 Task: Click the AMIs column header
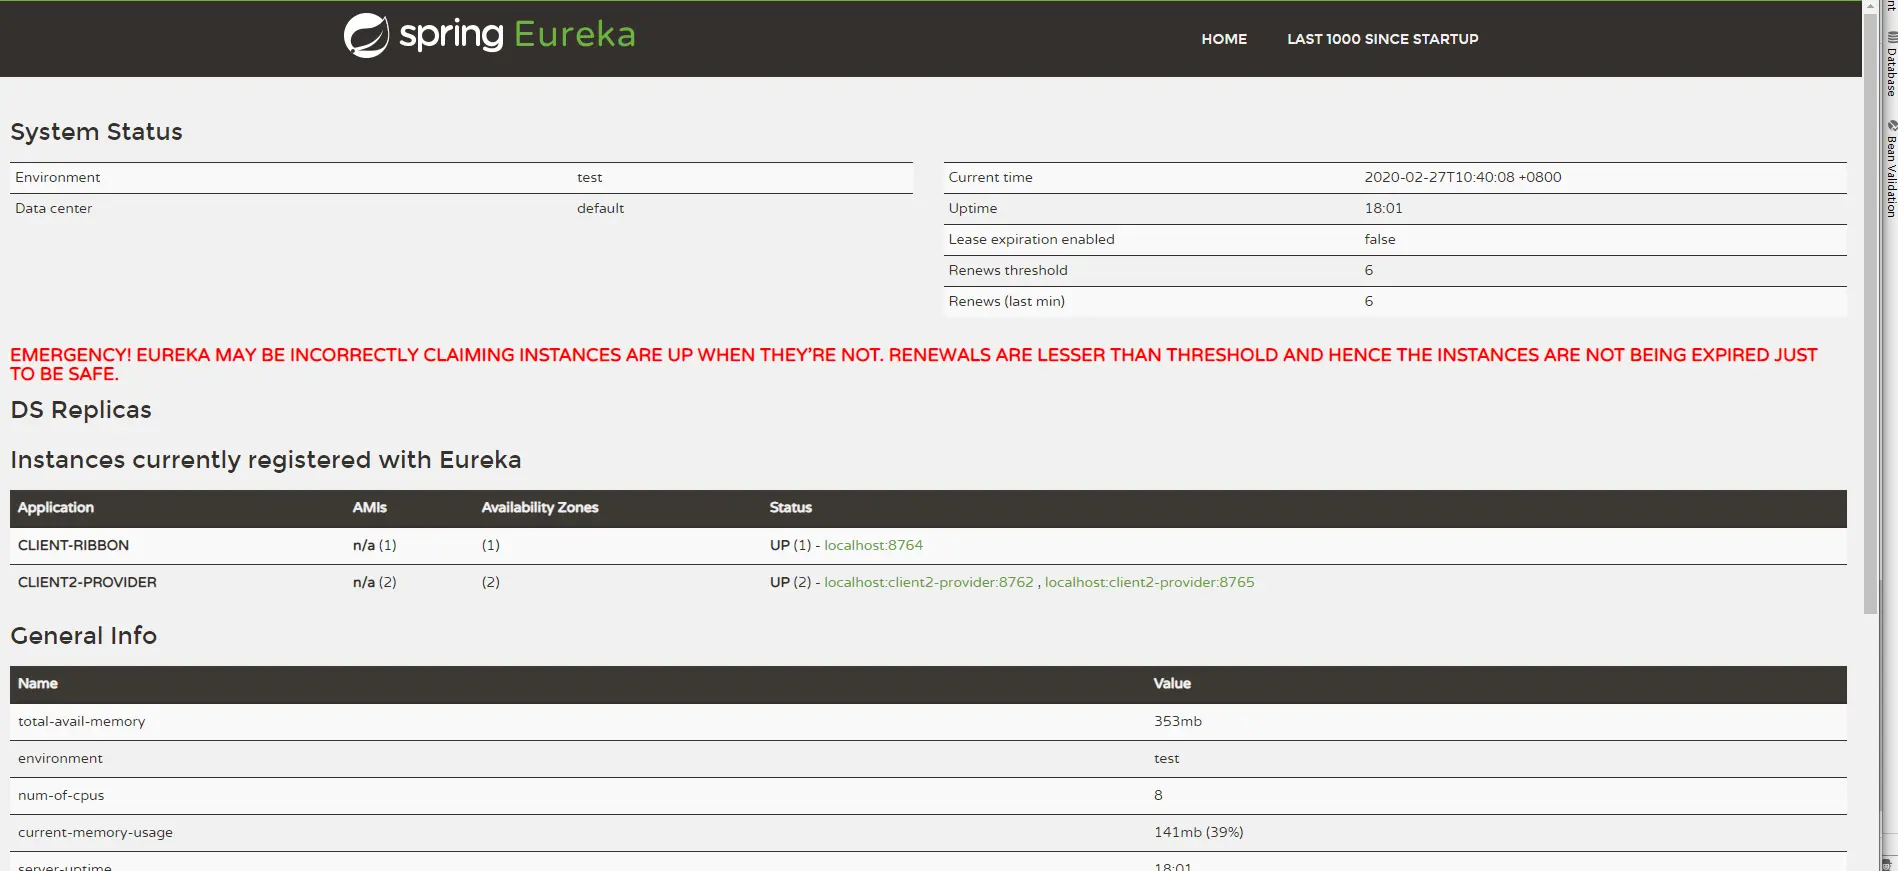pos(370,508)
